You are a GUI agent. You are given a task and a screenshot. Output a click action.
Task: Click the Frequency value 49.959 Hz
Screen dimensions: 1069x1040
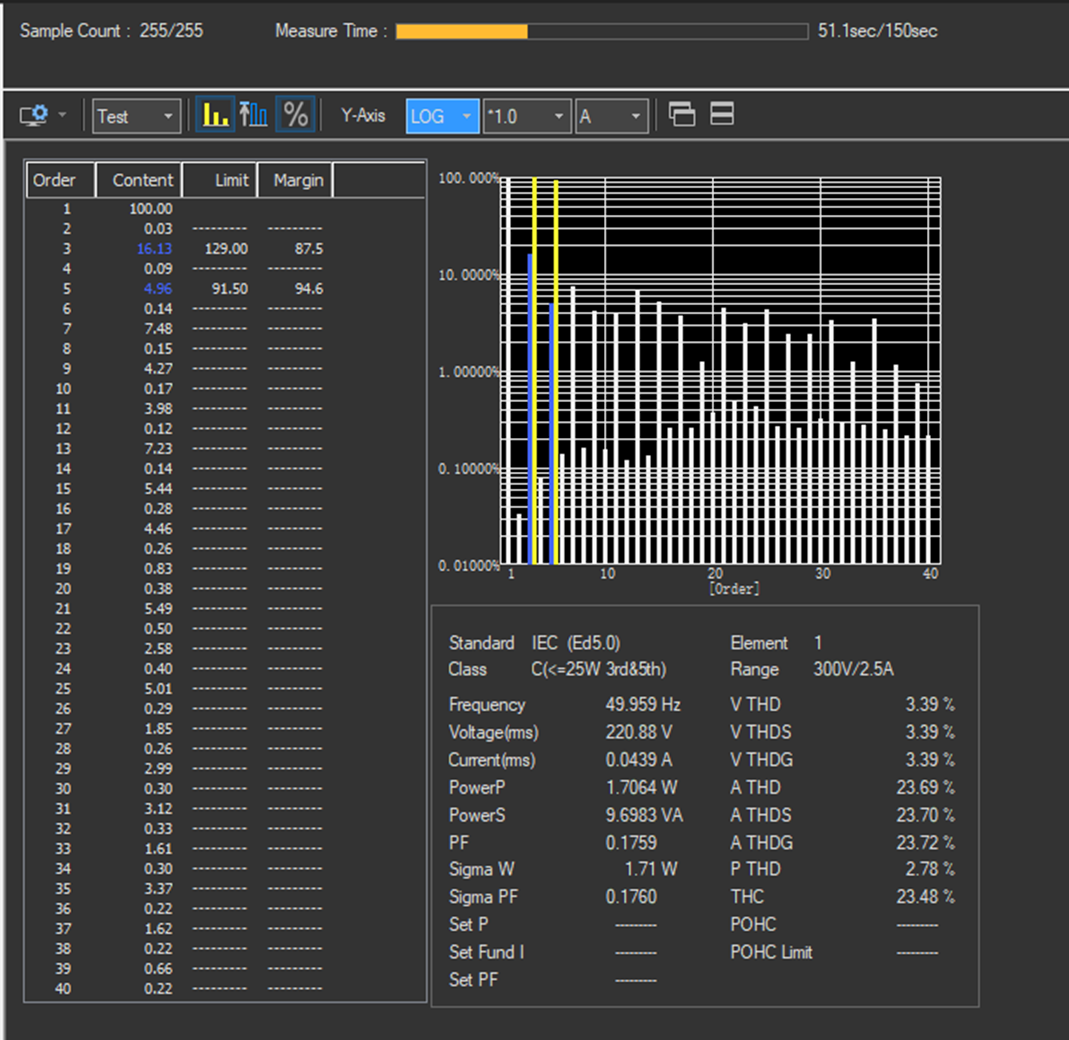point(643,704)
